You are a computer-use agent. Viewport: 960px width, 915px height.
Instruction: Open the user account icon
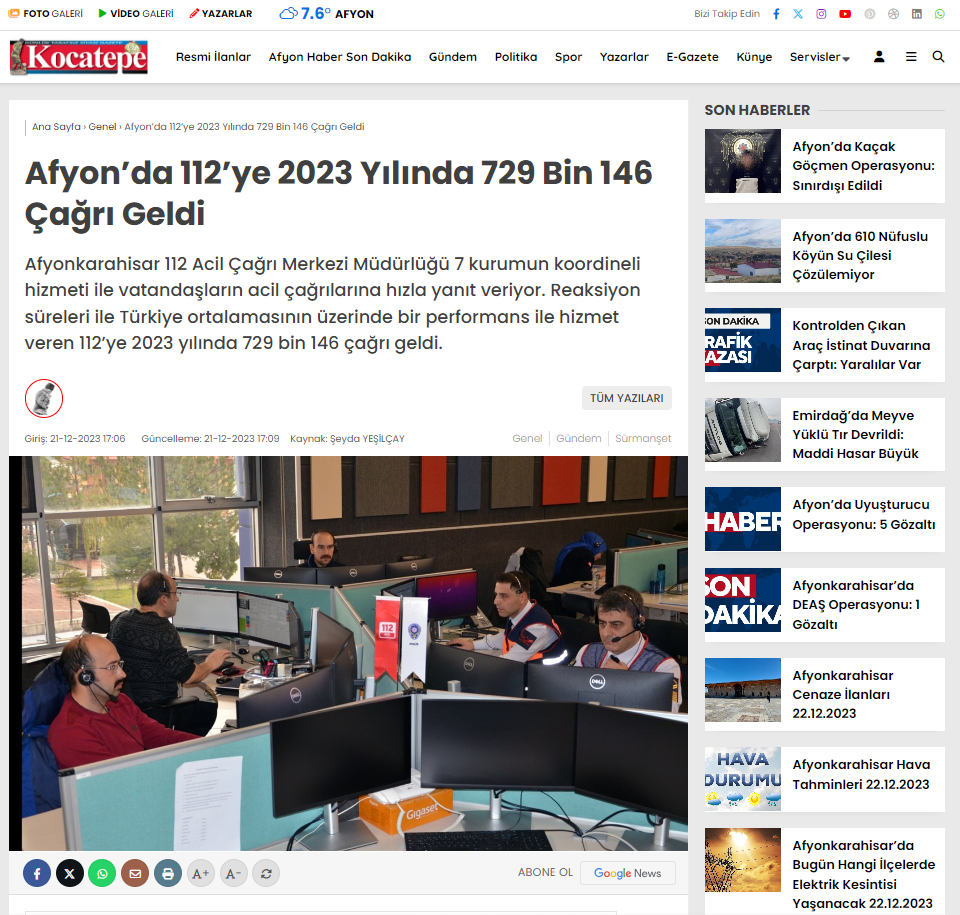click(879, 57)
